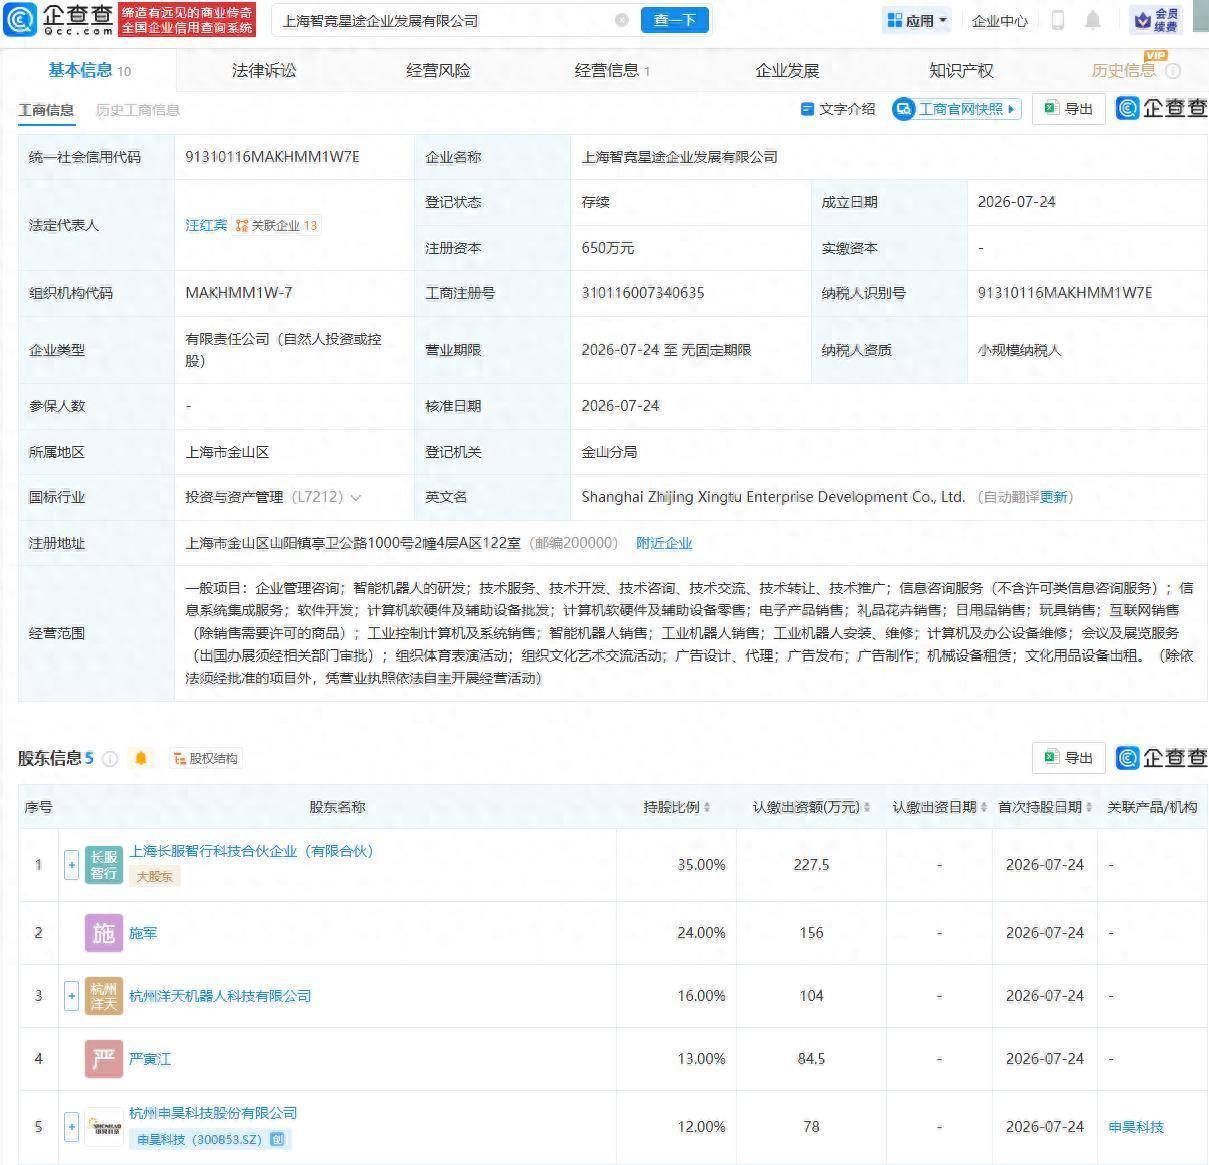1209x1165 pixels.
Task: Click the Shenhao company logo thumbnail
Action: (104, 1127)
